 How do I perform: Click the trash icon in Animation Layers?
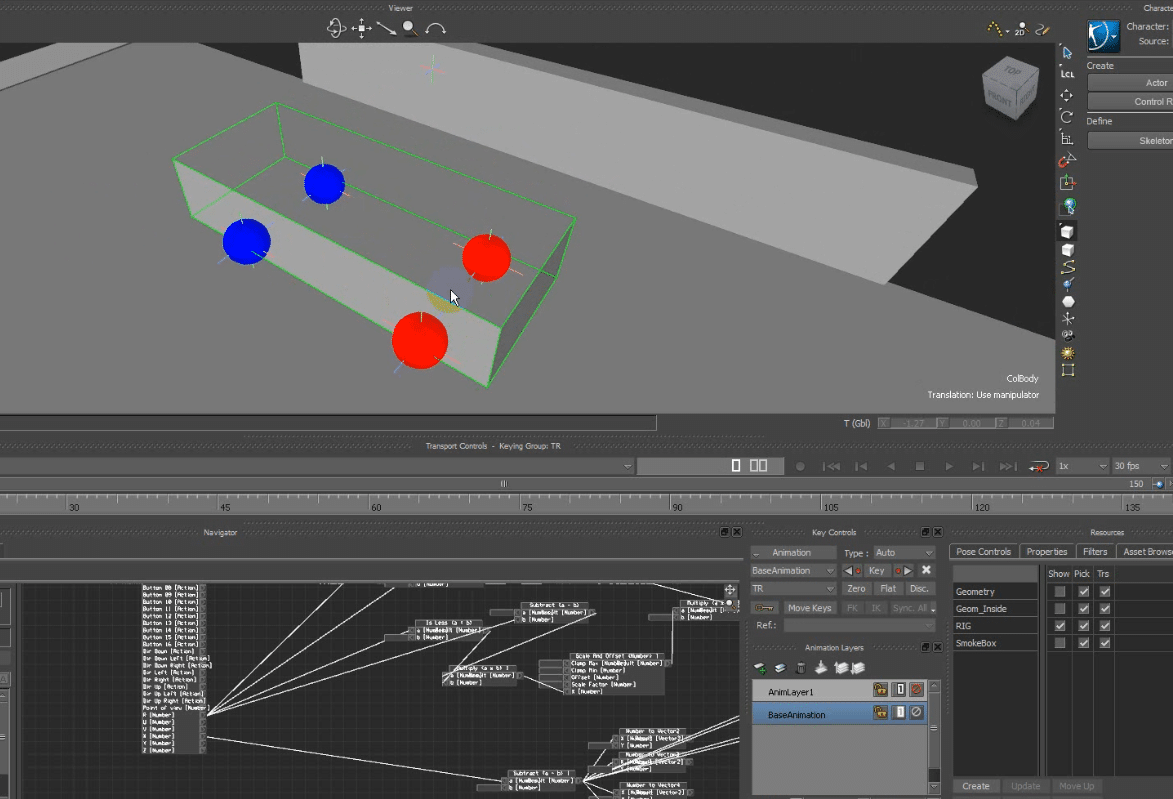800,668
